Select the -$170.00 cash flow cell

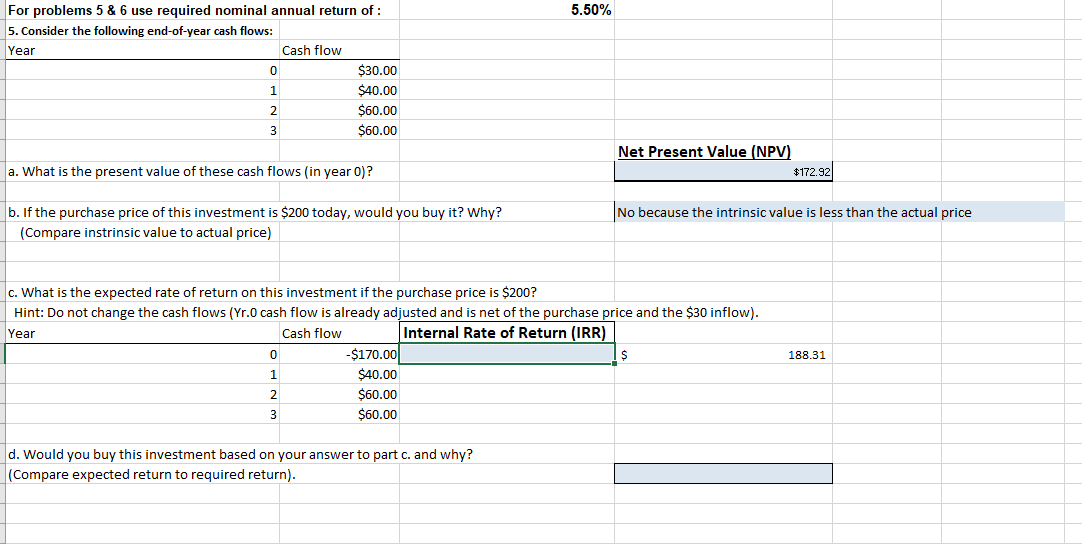coord(339,355)
